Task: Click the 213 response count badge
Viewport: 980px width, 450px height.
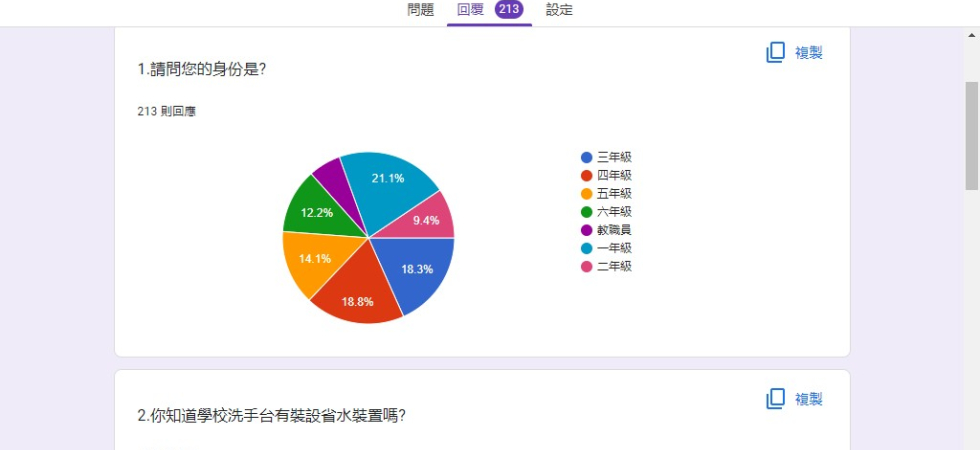Action: [509, 10]
